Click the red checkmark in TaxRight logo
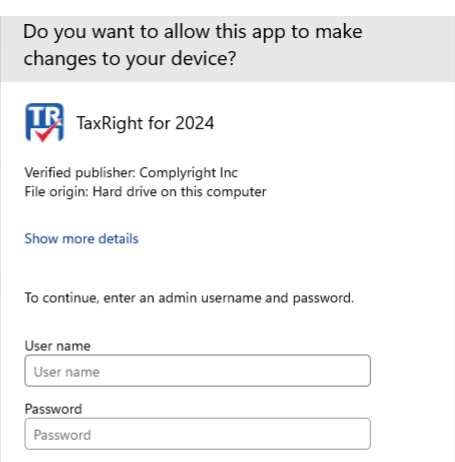The height and width of the screenshot is (462, 455). click(48, 132)
